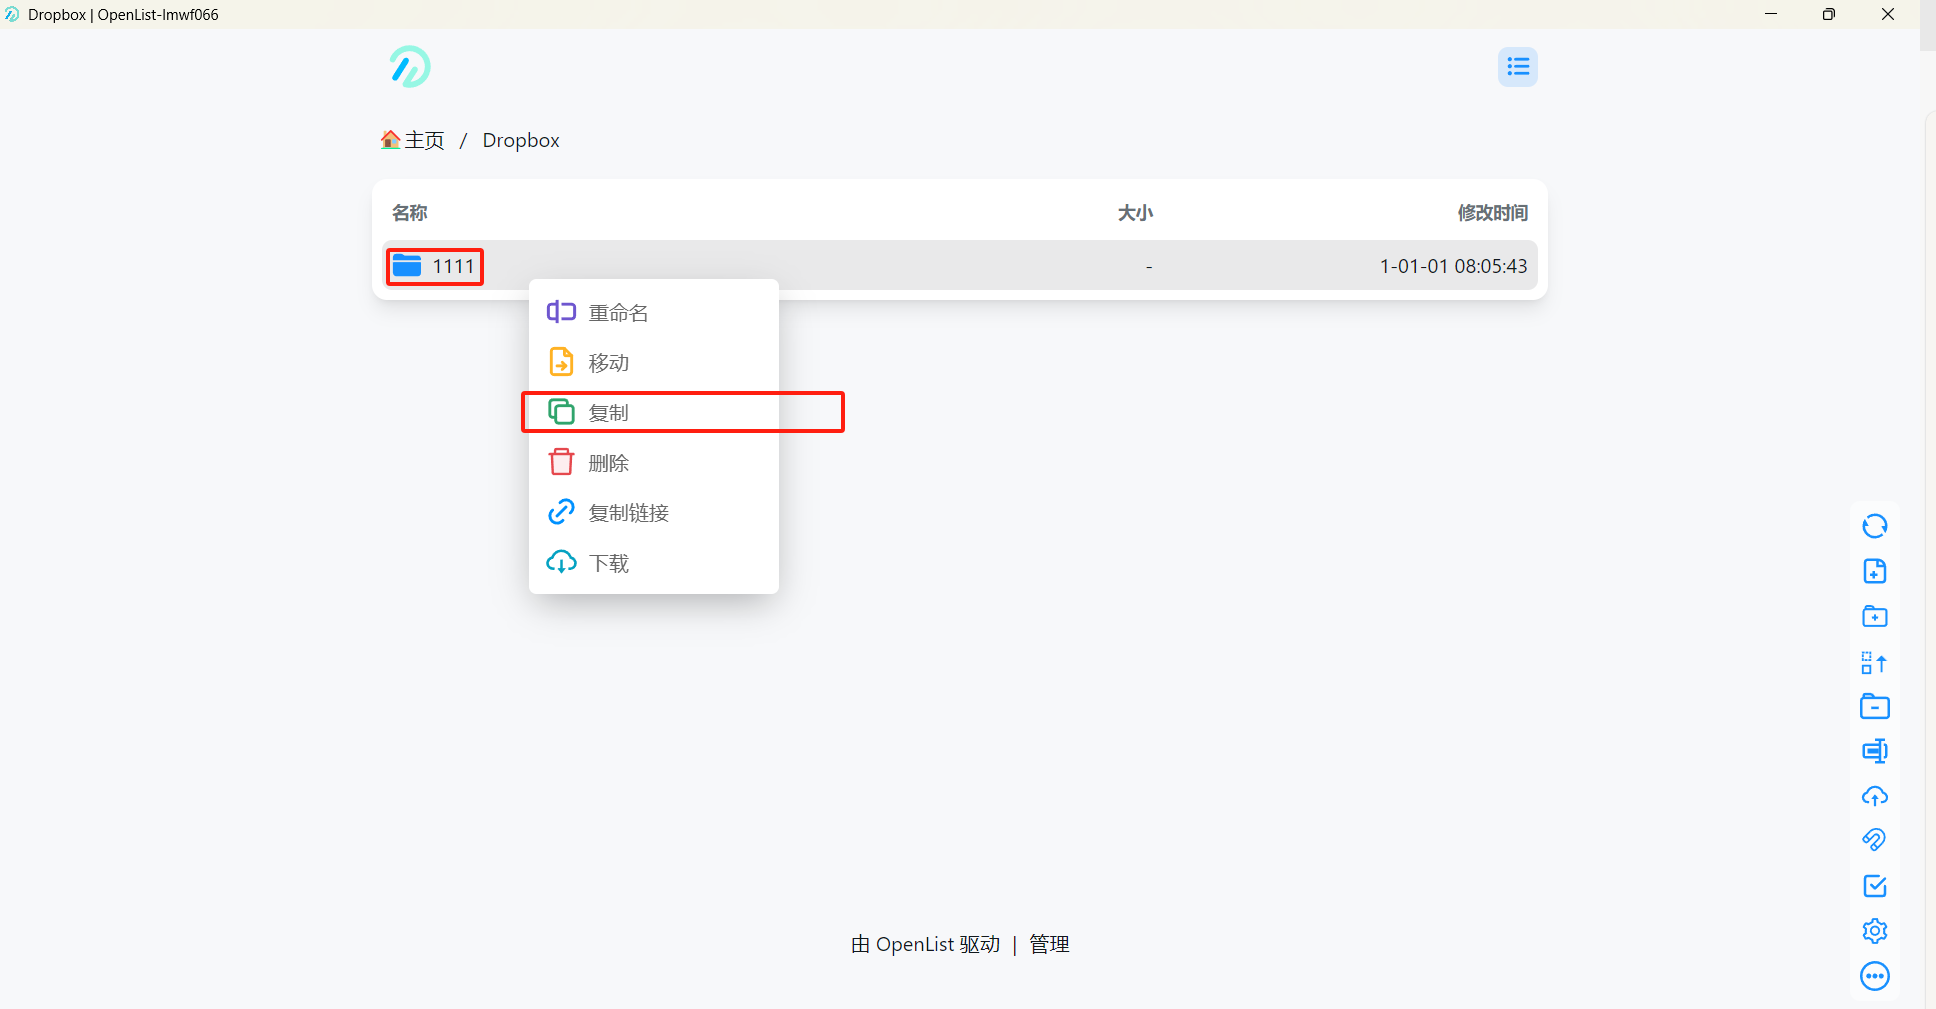
Task: Choose 下载 from the context menu
Action: pyautogui.click(x=654, y=563)
